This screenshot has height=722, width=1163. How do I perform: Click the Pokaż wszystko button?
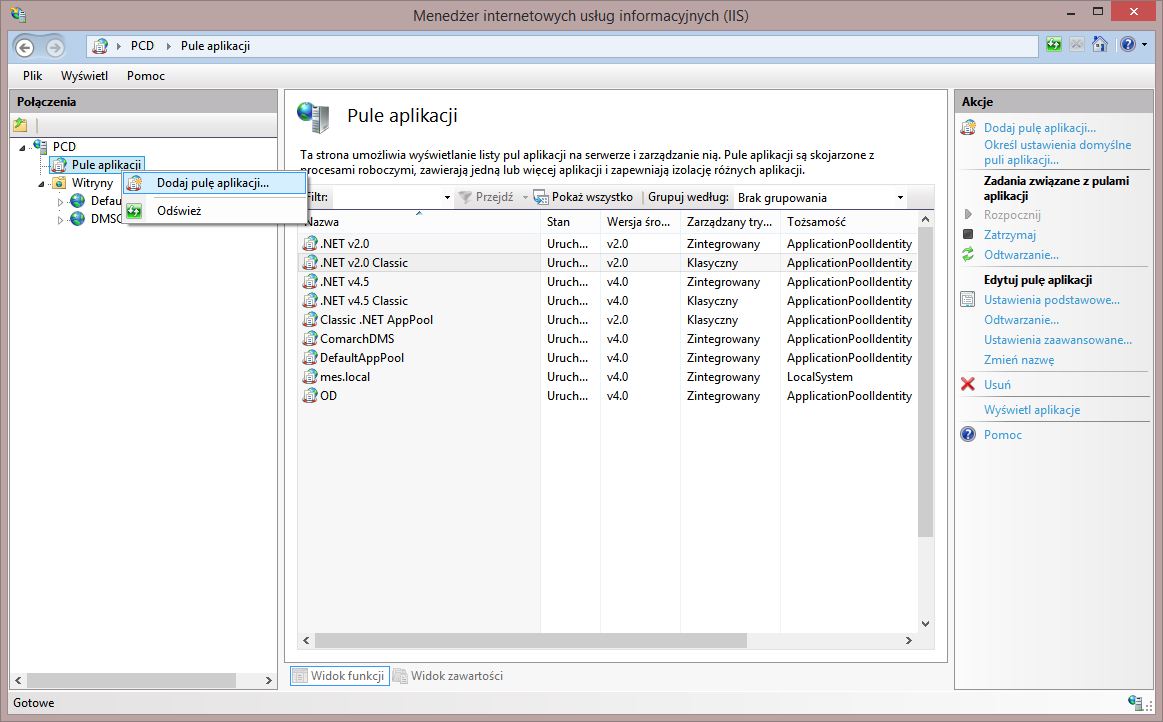tap(584, 197)
